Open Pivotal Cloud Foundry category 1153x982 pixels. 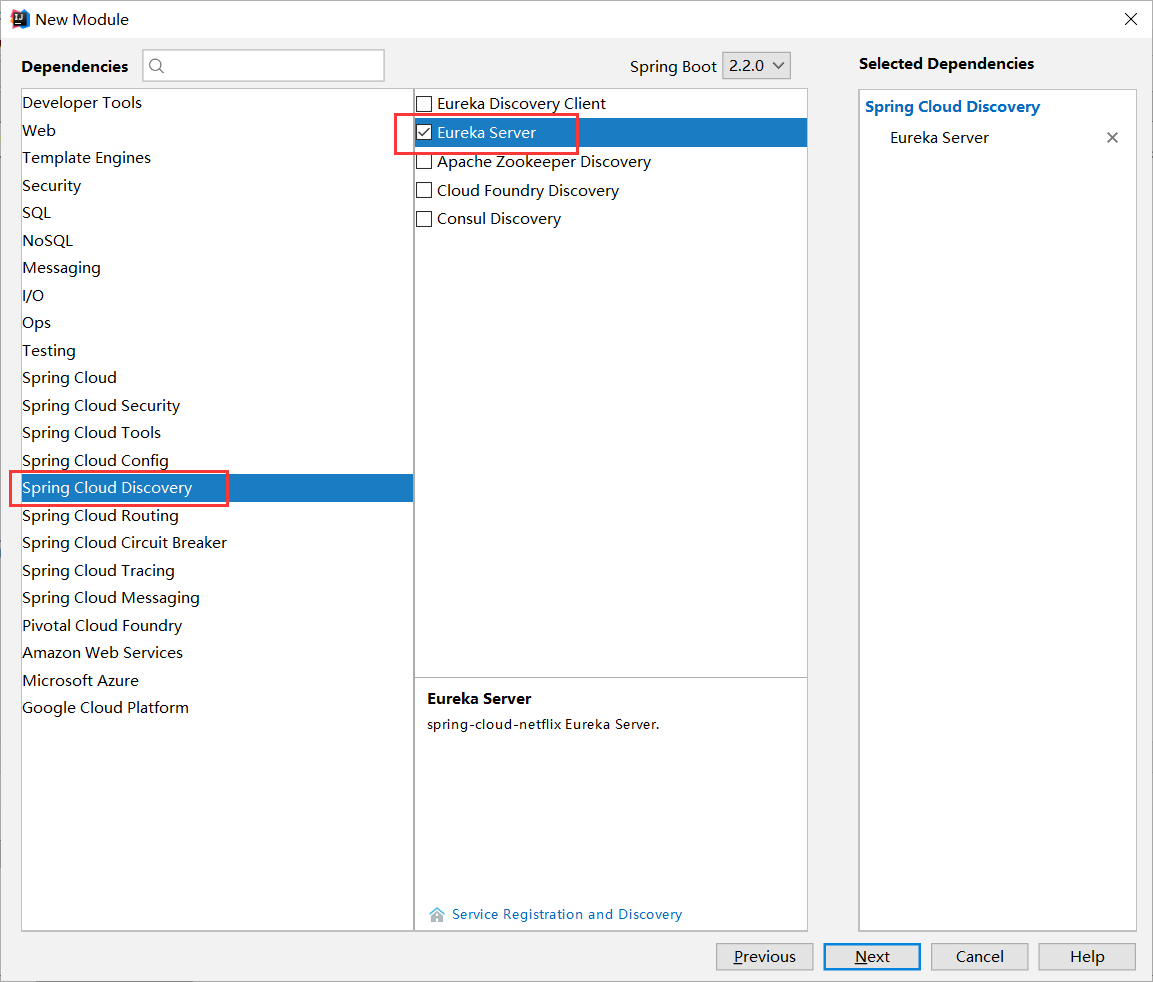(217, 625)
